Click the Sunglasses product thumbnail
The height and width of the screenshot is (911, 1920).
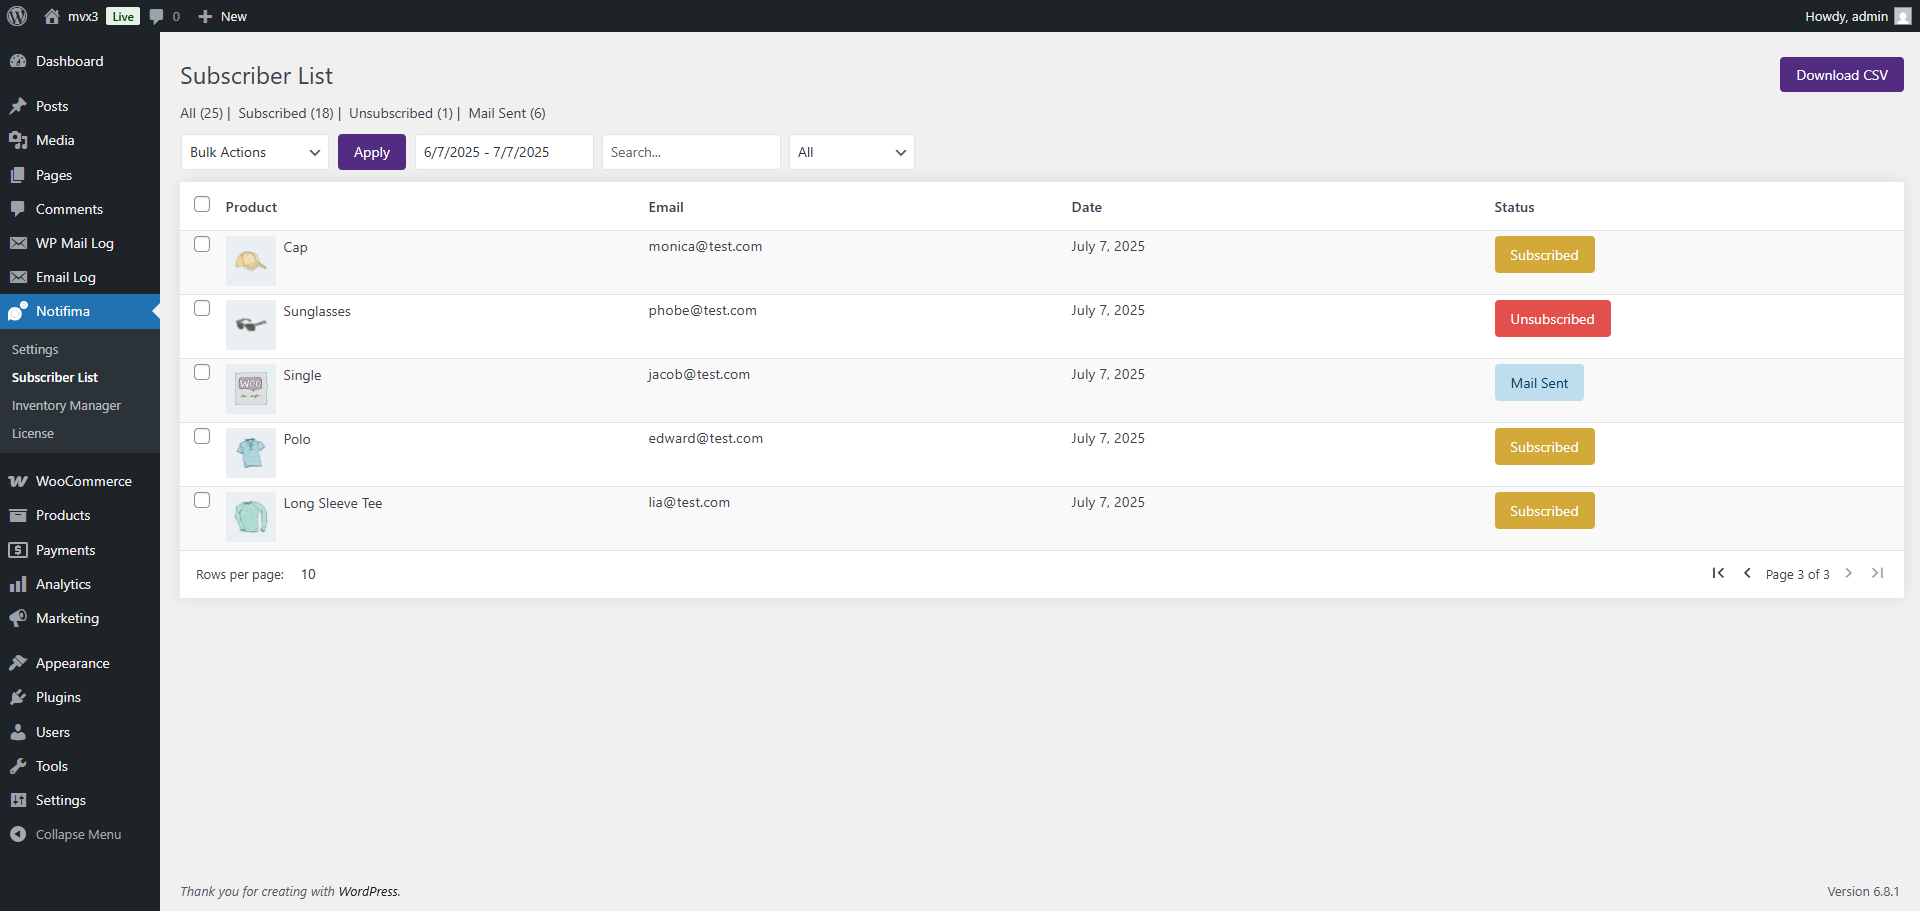[251, 325]
